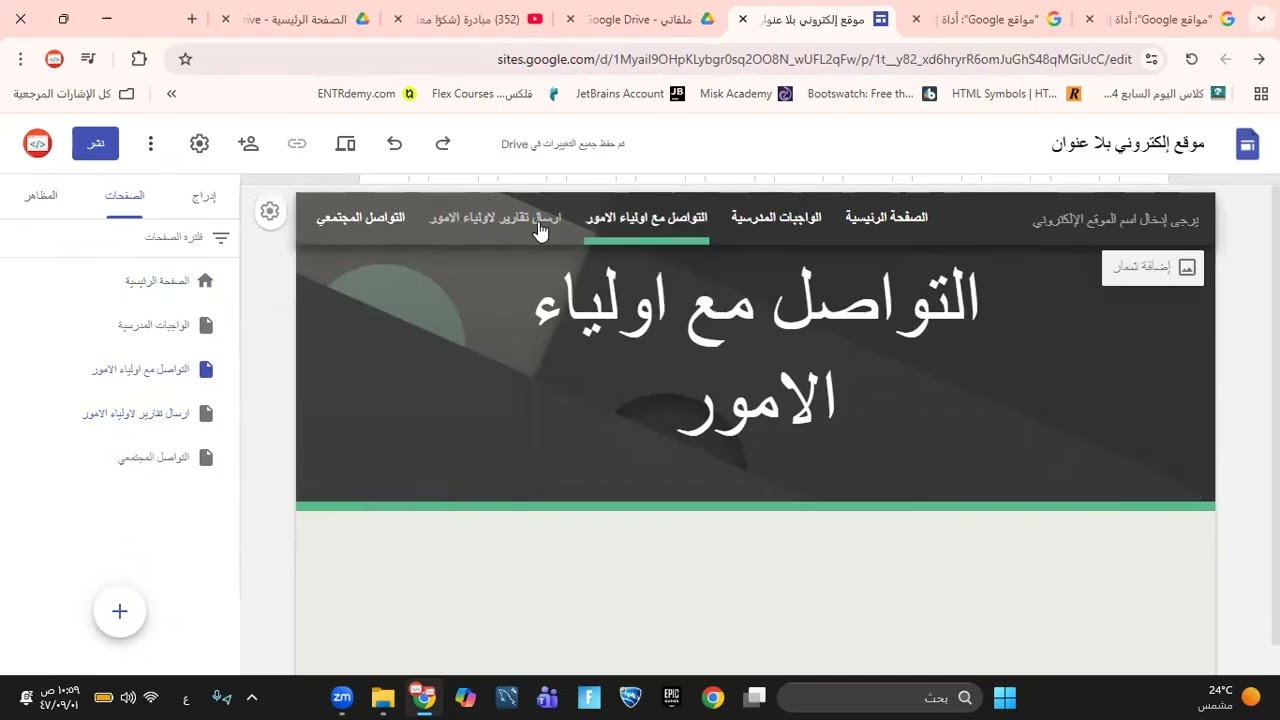Open the Sites more options menu
Screen dimensions: 1280x720
(150, 144)
